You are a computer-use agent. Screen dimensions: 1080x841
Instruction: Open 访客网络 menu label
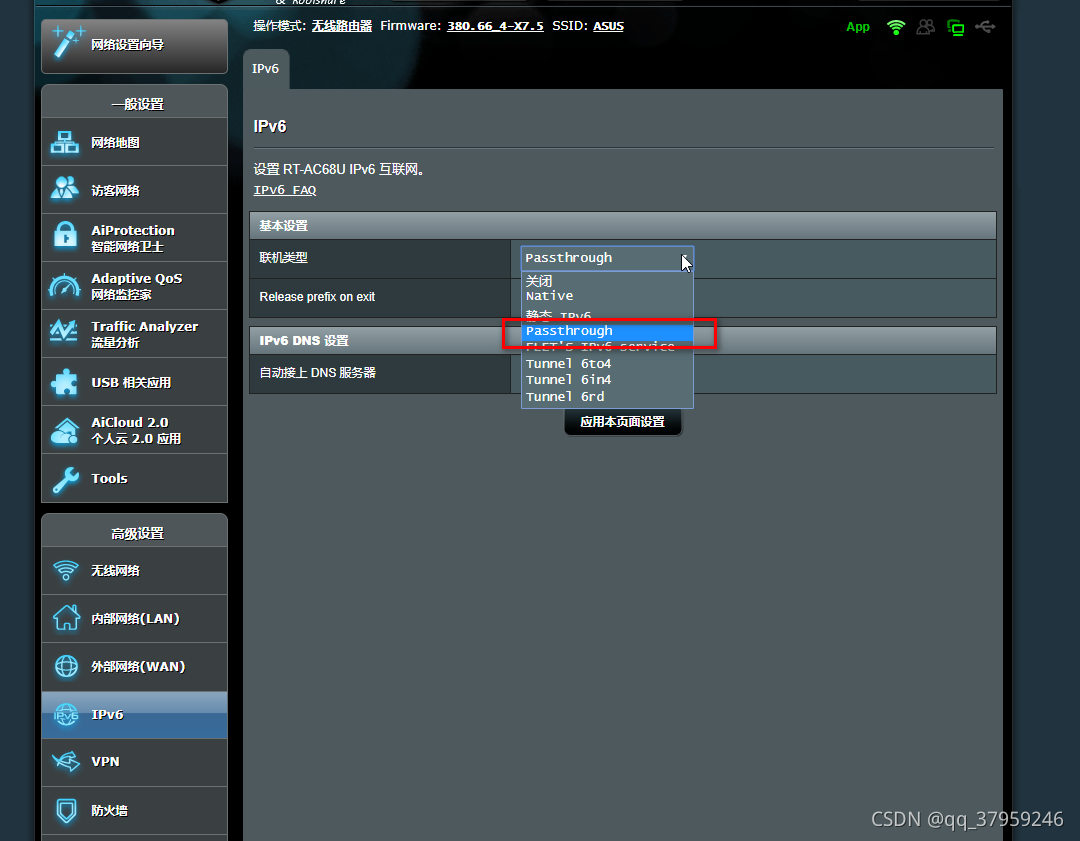pyautogui.click(x=116, y=191)
